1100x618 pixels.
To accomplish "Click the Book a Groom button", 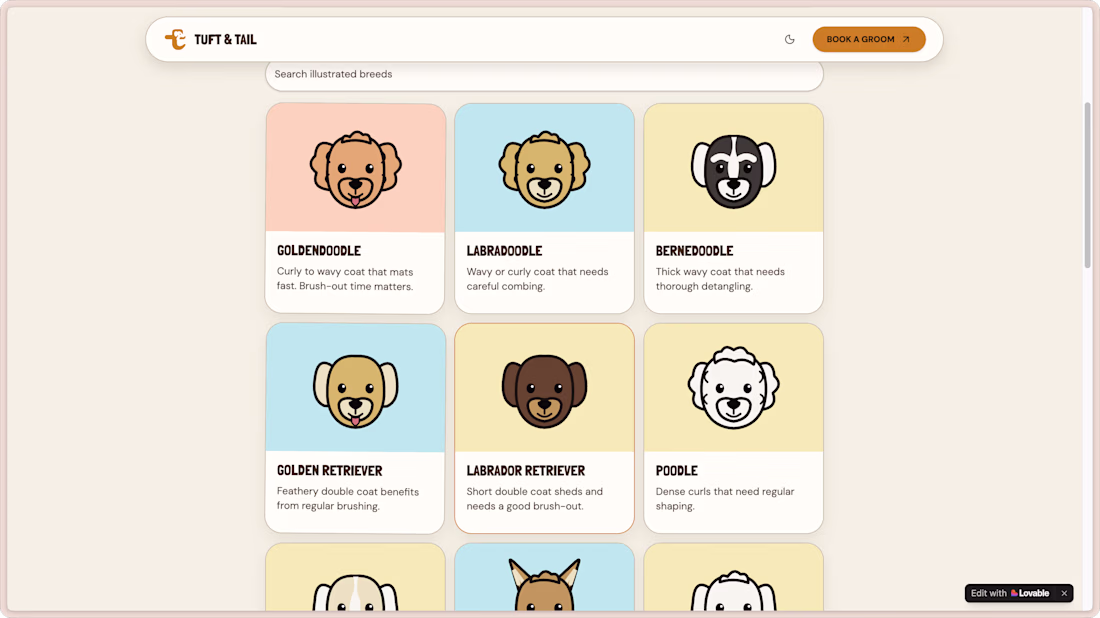I will 868,39.
